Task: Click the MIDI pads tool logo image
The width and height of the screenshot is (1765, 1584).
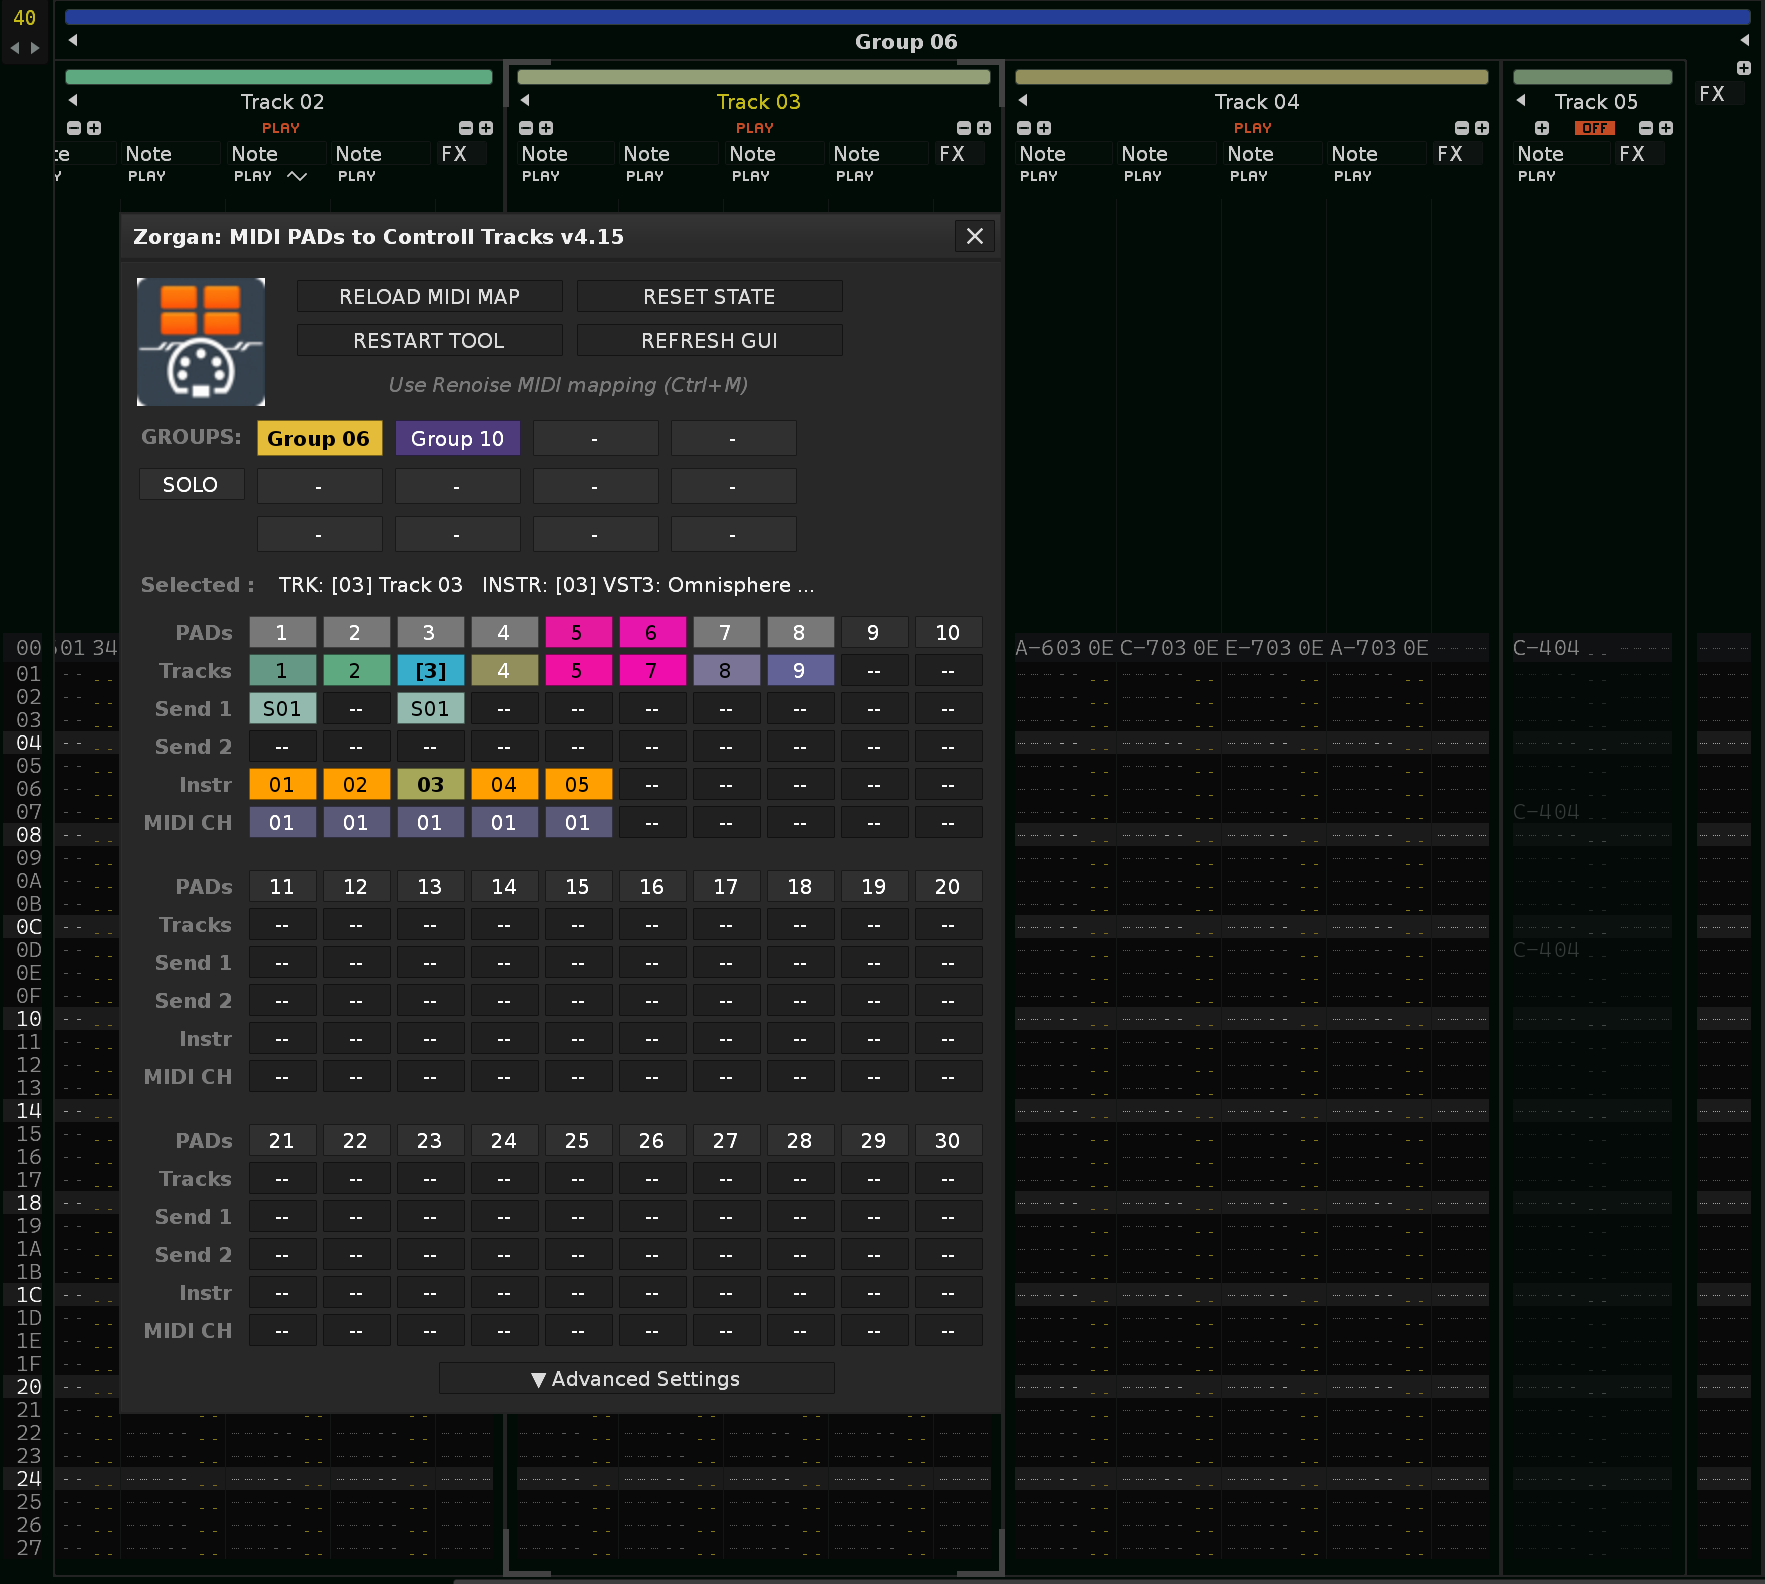Action: [201, 342]
